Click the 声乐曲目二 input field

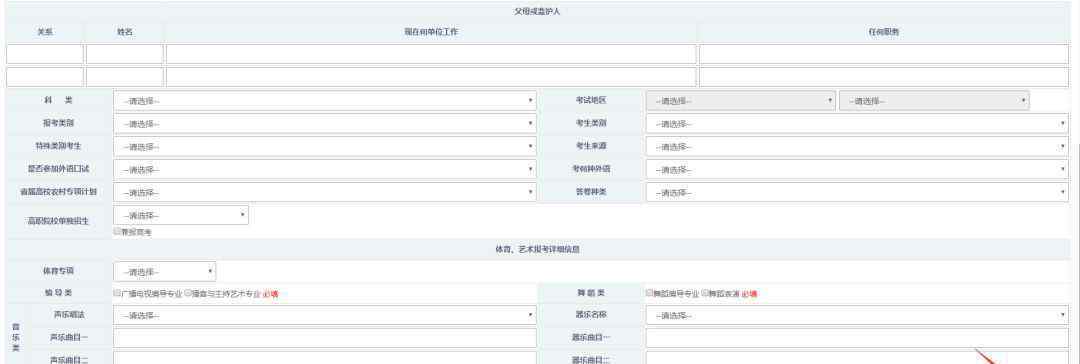point(324,358)
